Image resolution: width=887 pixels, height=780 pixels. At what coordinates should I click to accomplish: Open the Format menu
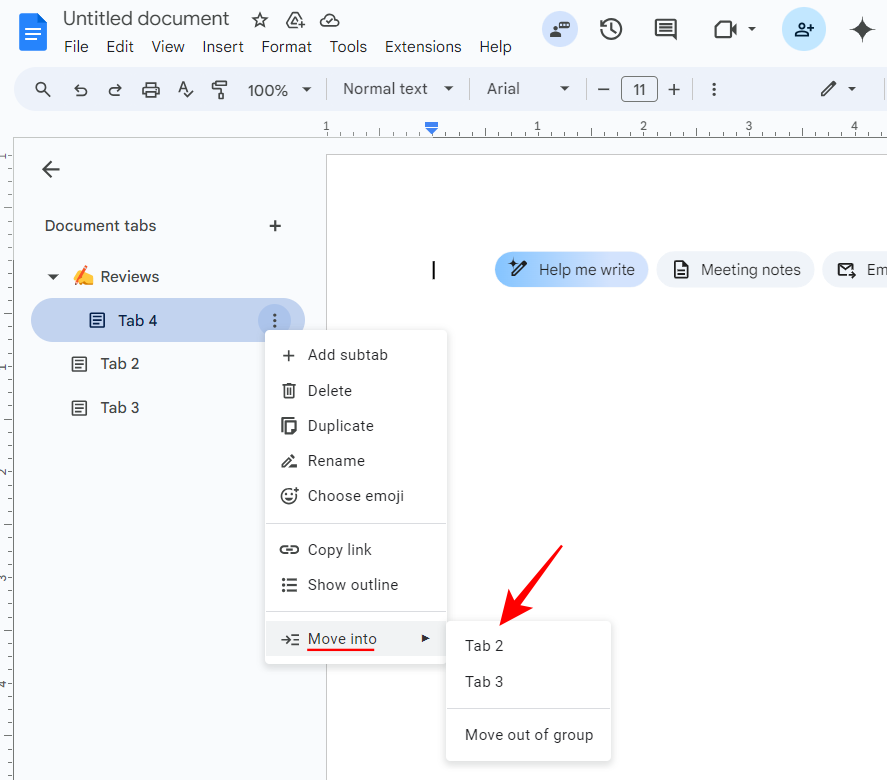click(x=286, y=46)
